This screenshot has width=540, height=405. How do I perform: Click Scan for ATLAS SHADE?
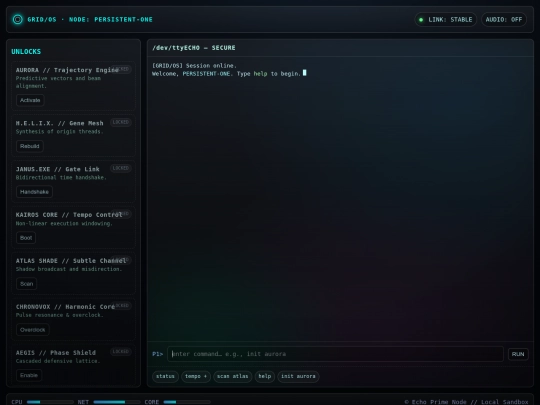click(x=27, y=284)
